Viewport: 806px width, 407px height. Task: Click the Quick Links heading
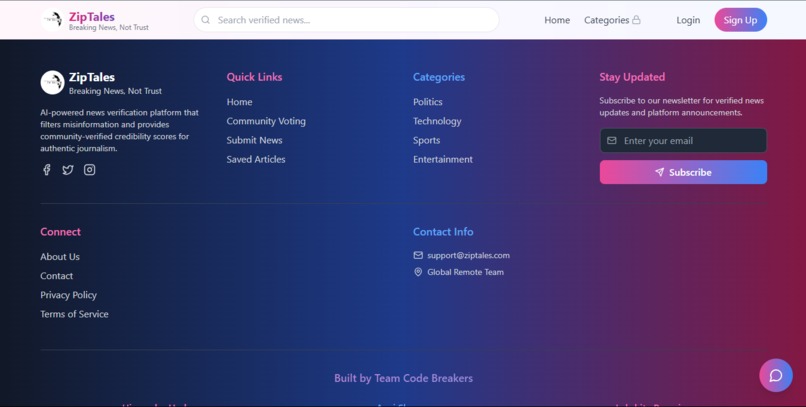[x=254, y=77]
